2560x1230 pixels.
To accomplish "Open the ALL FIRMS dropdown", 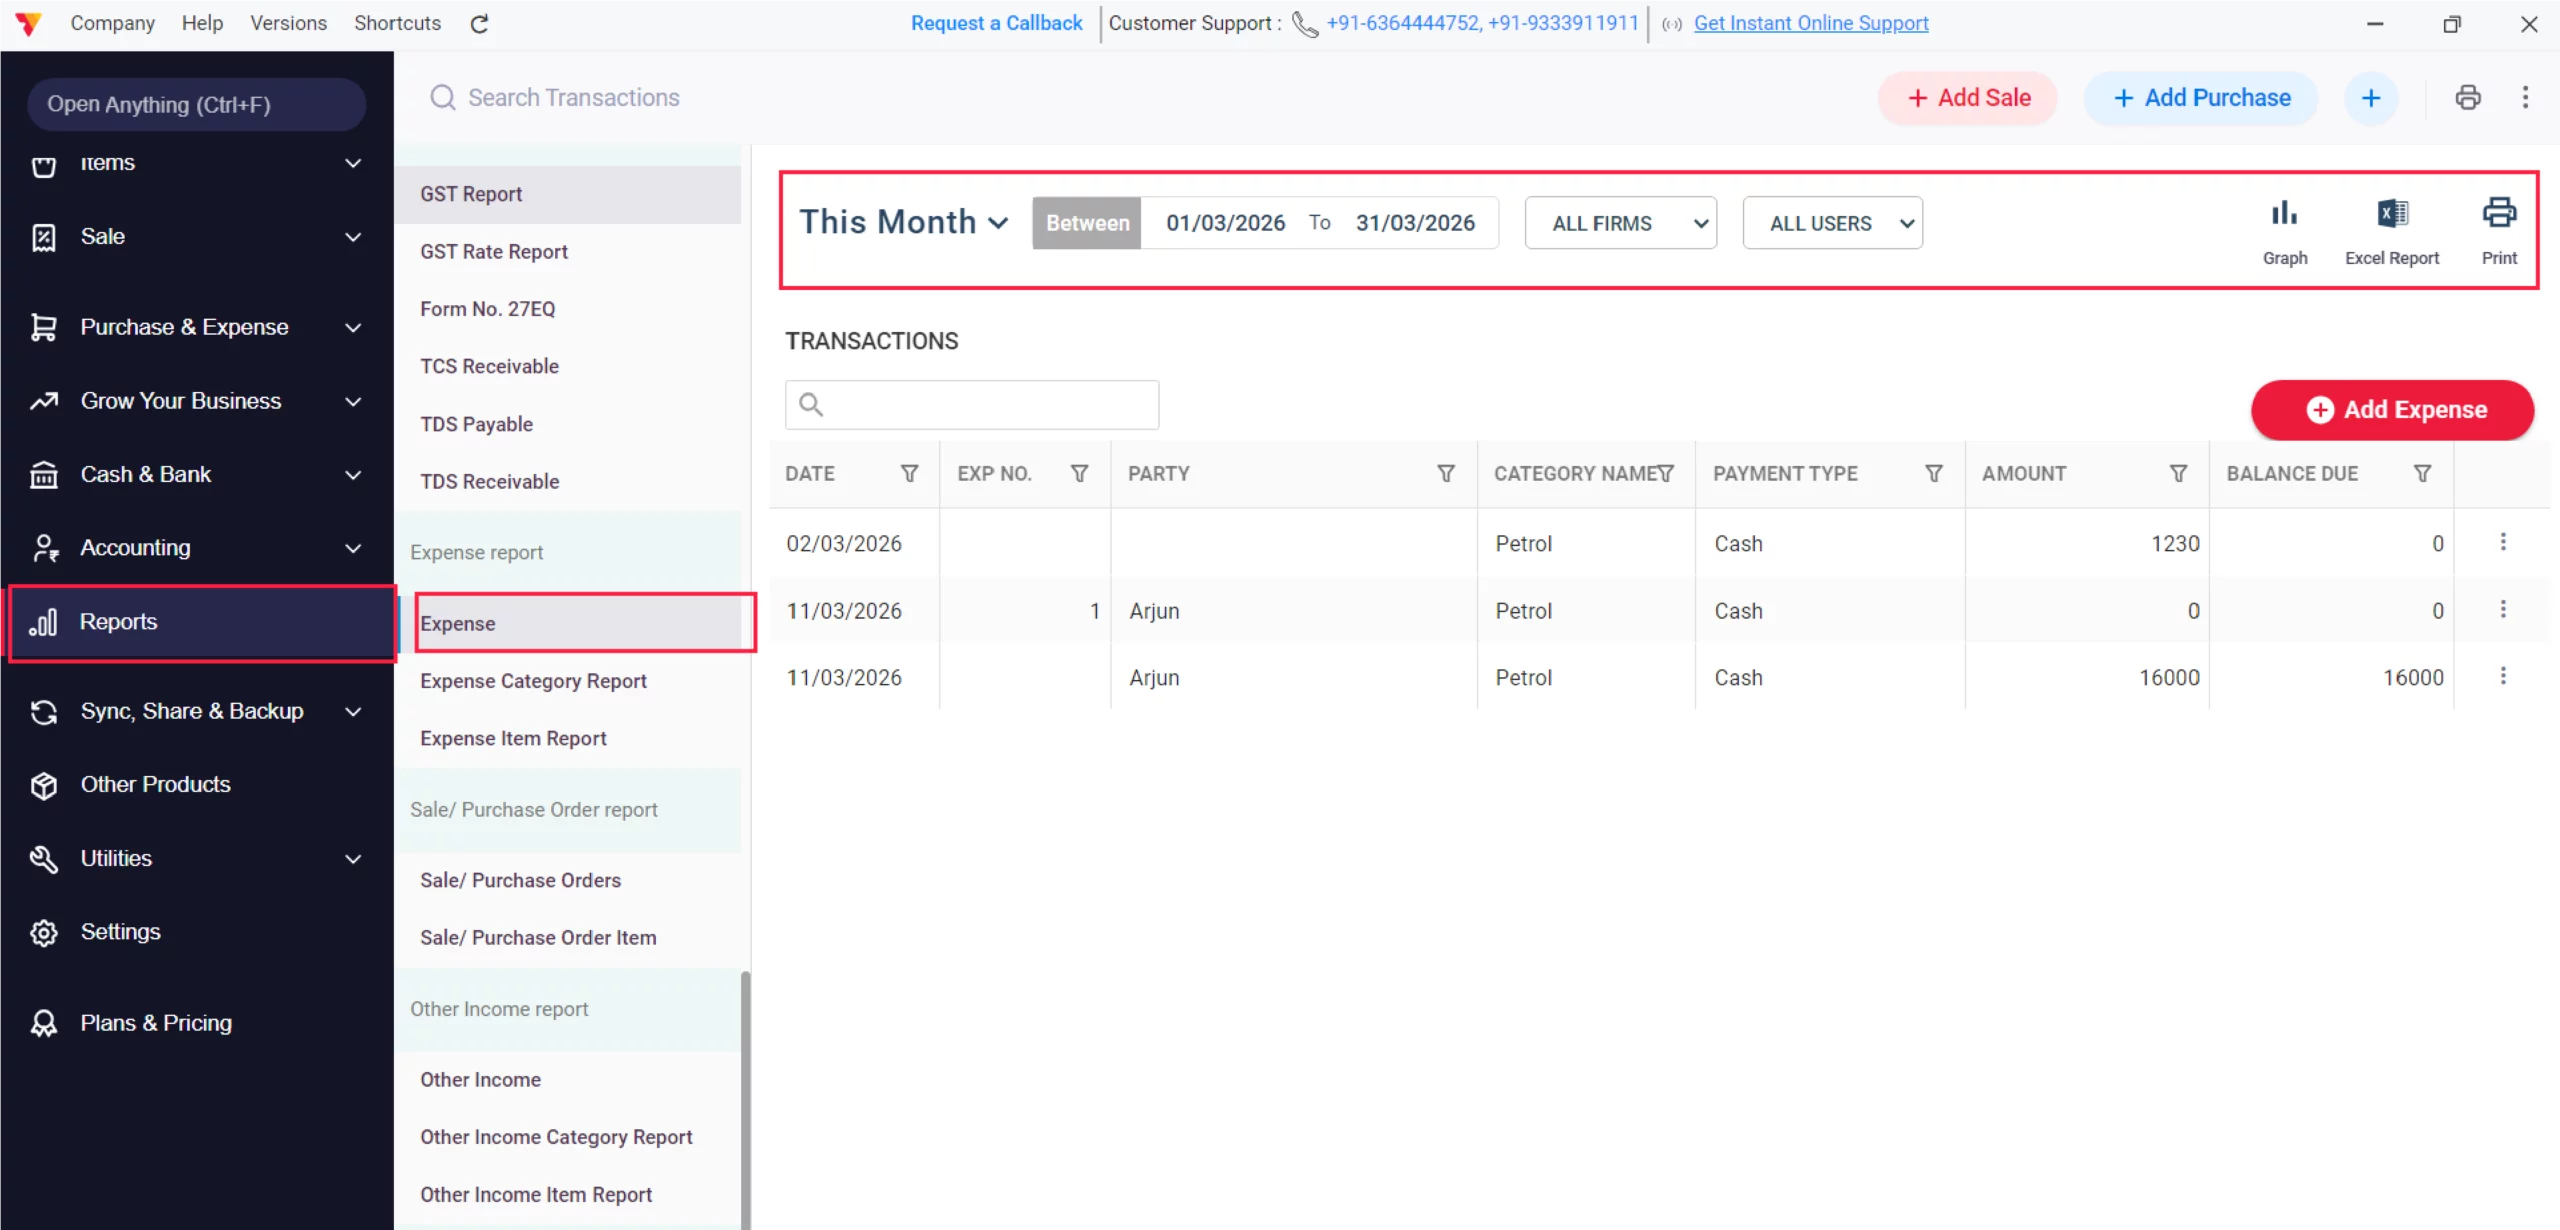I will pyautogui.click(x=1619, y=223).
